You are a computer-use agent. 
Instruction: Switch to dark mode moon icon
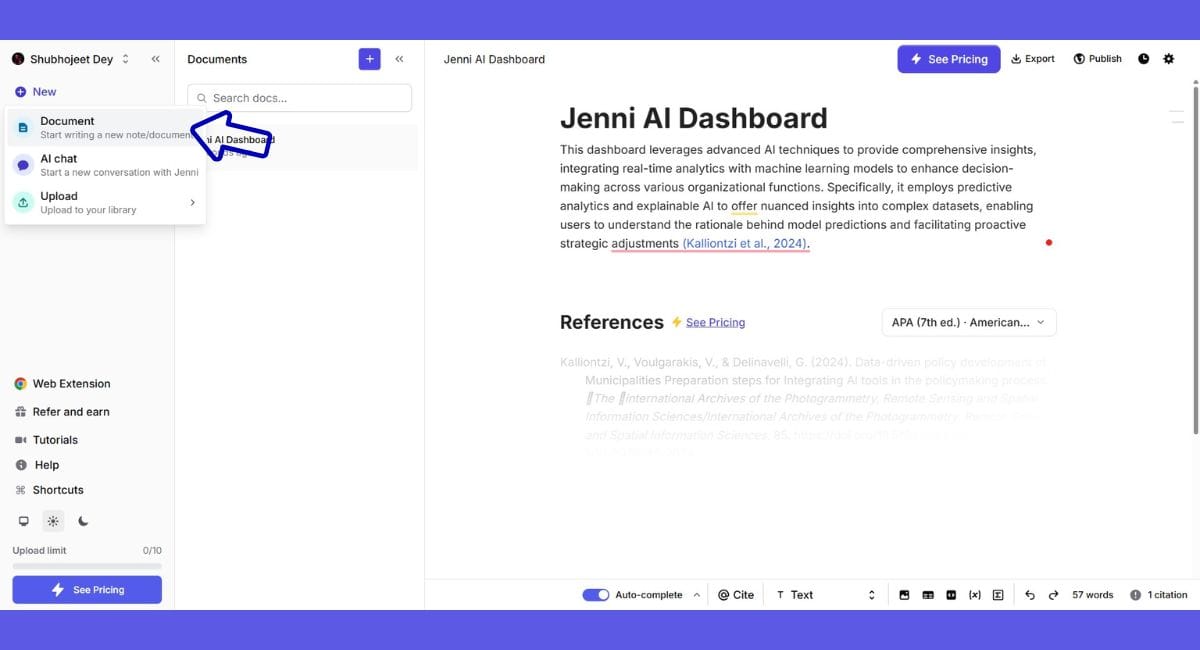pyautogui.click(x=83, y=521)
